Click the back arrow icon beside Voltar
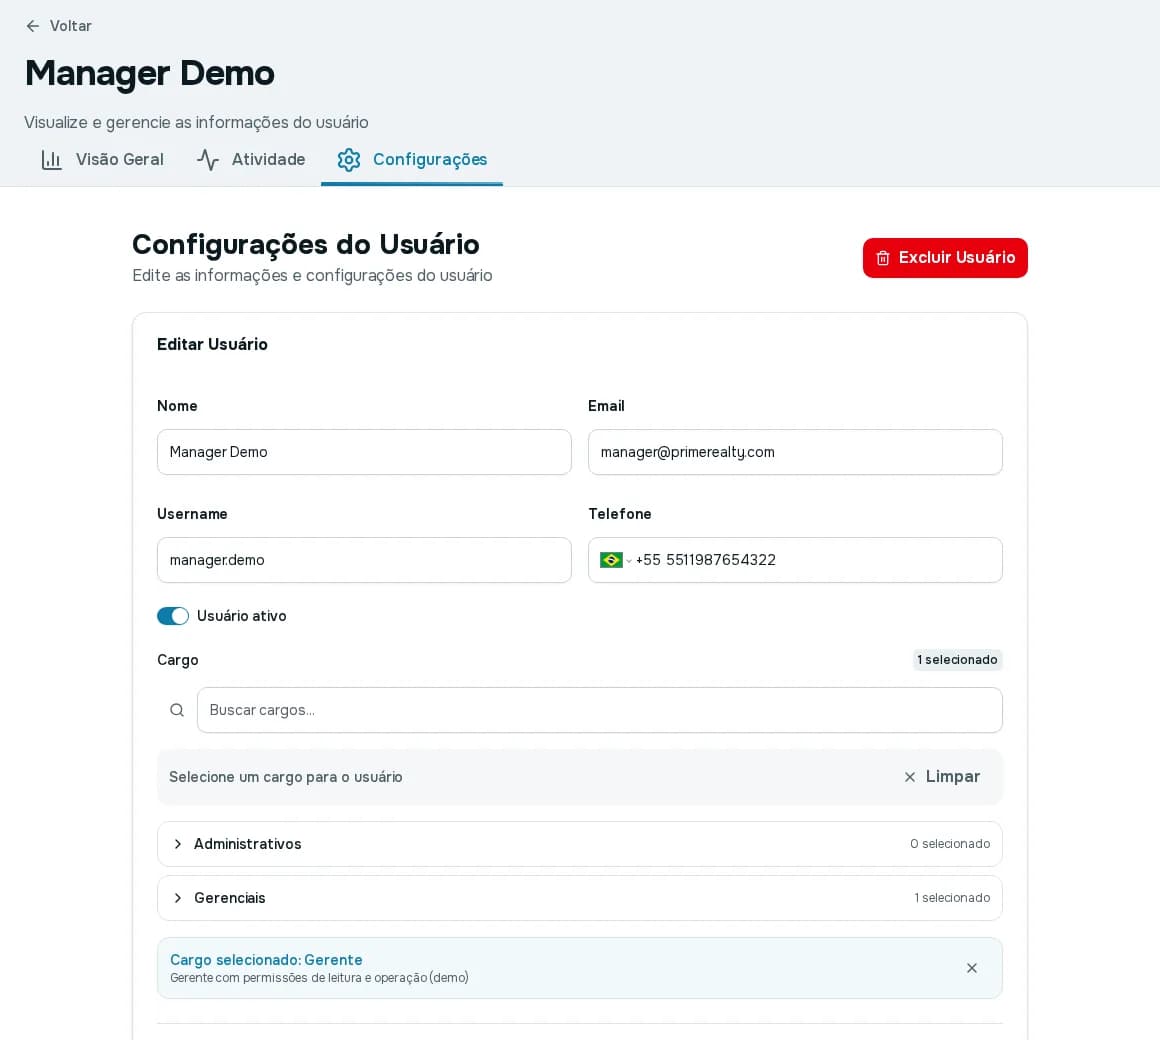Screen dimensions: 1160x1040 coord(33,26)
